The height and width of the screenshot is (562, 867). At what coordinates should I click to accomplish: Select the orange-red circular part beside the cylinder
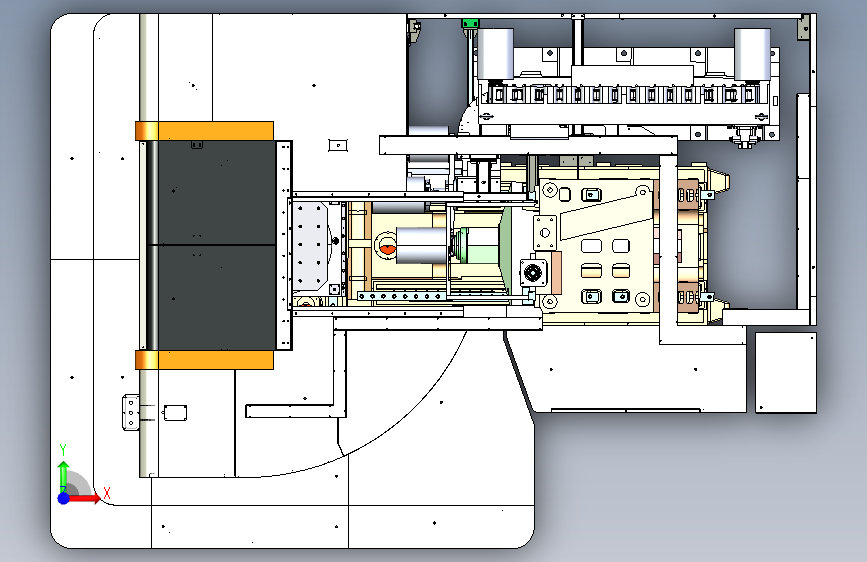(387, 248)
